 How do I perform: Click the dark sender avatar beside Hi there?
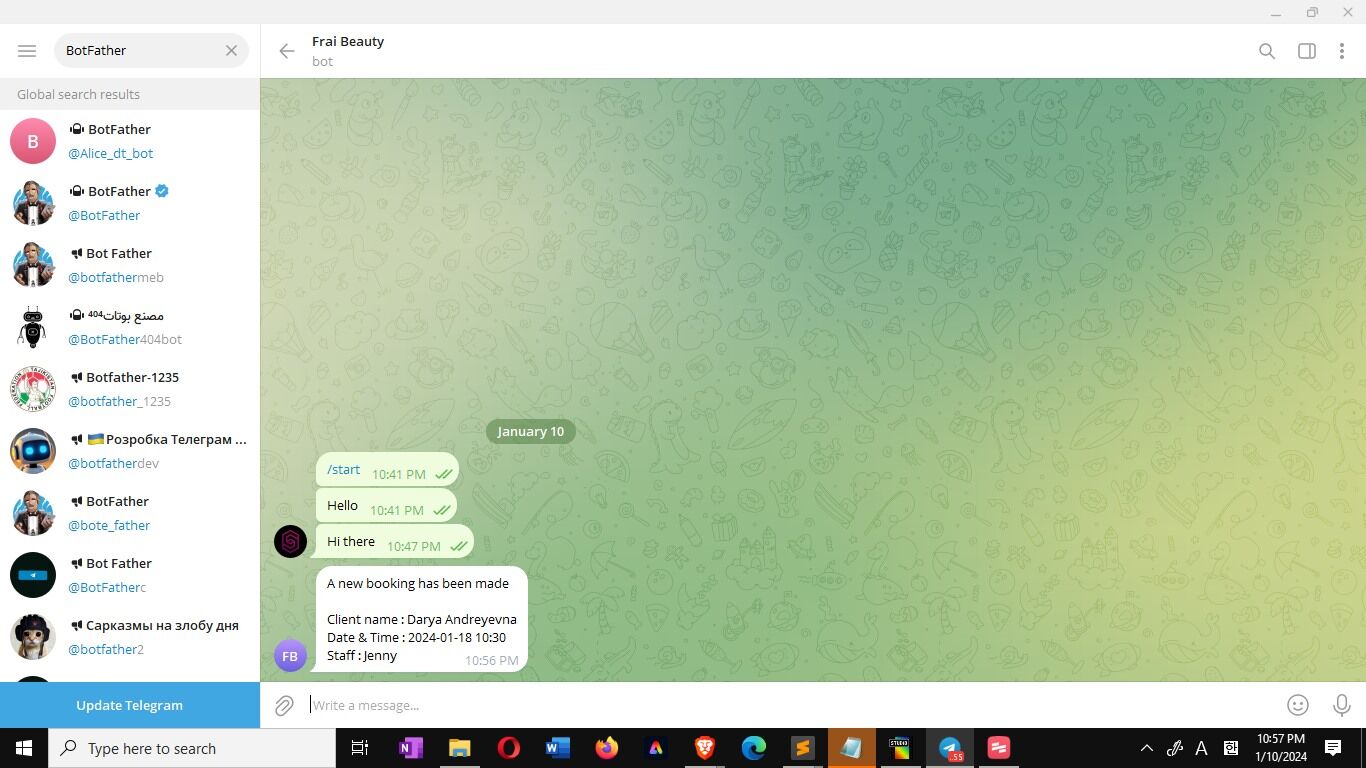(x=290, y=541)
